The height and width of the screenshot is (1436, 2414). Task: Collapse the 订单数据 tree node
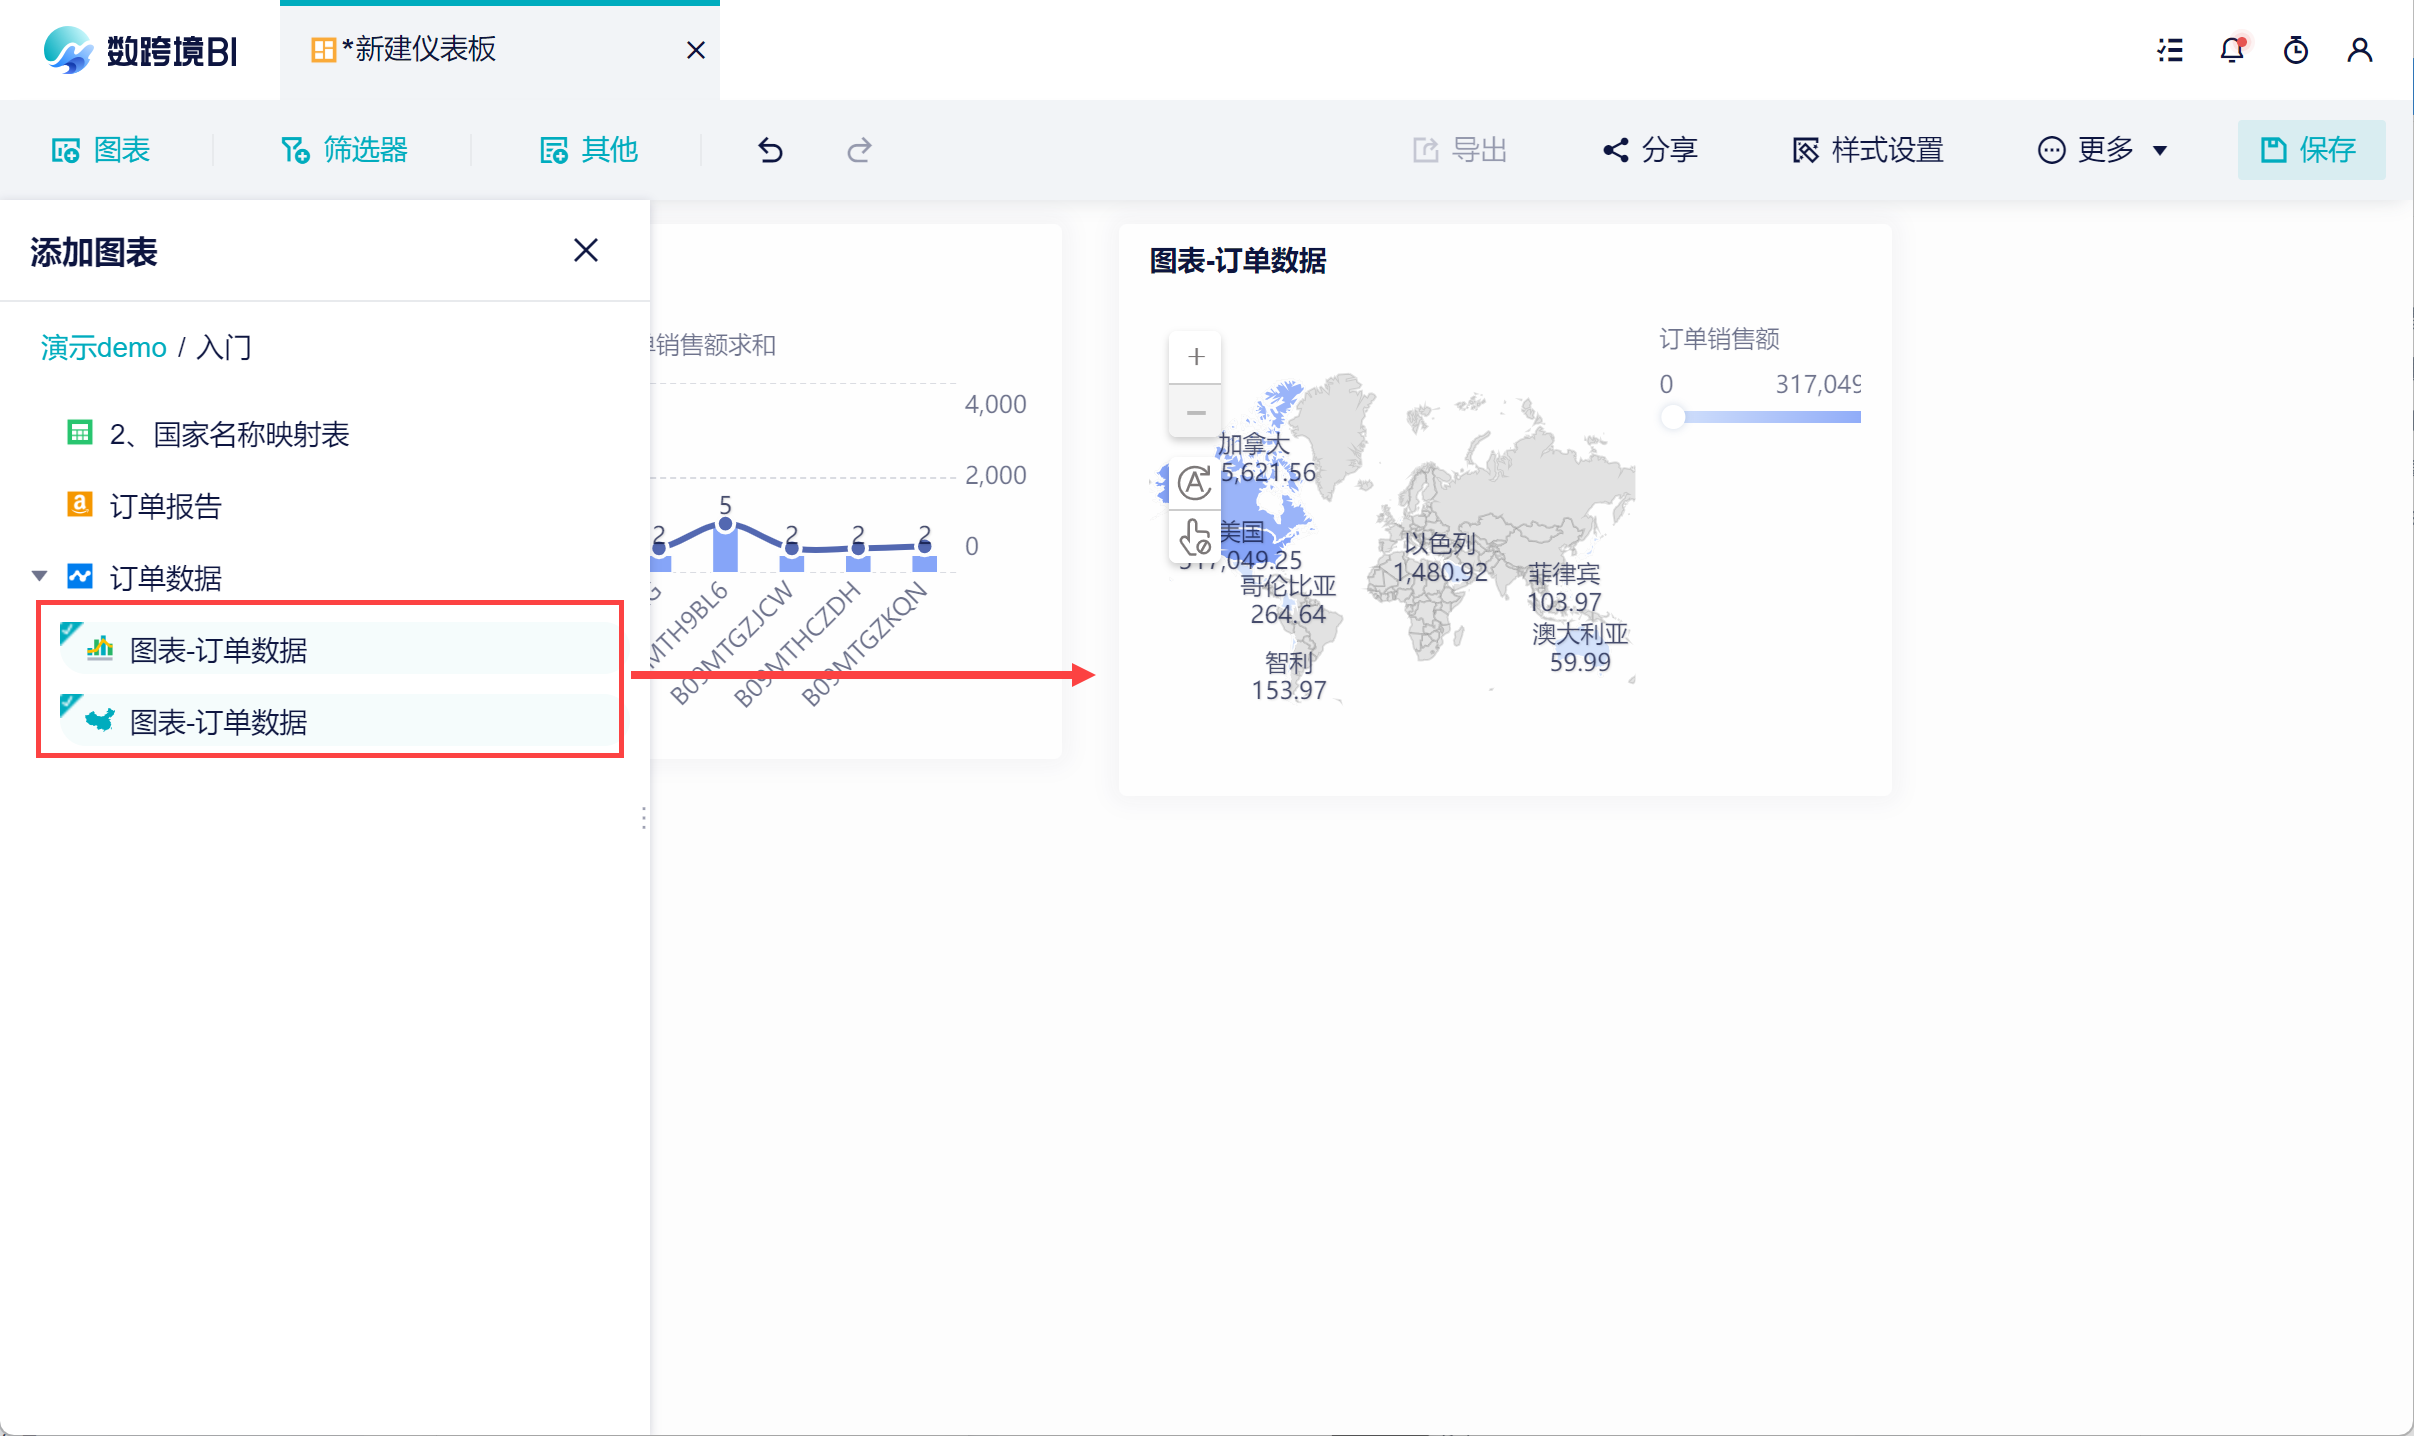(x=40, y=576)
